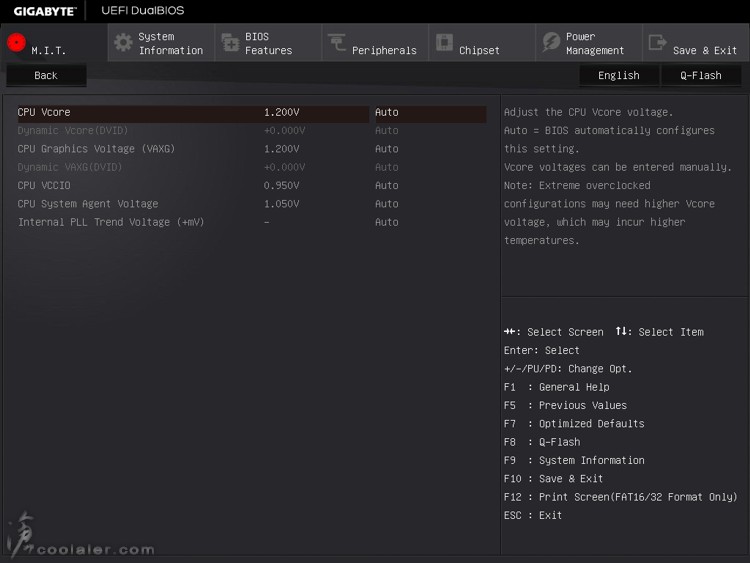Click the Peripherals connector icon

click(337, 42)
